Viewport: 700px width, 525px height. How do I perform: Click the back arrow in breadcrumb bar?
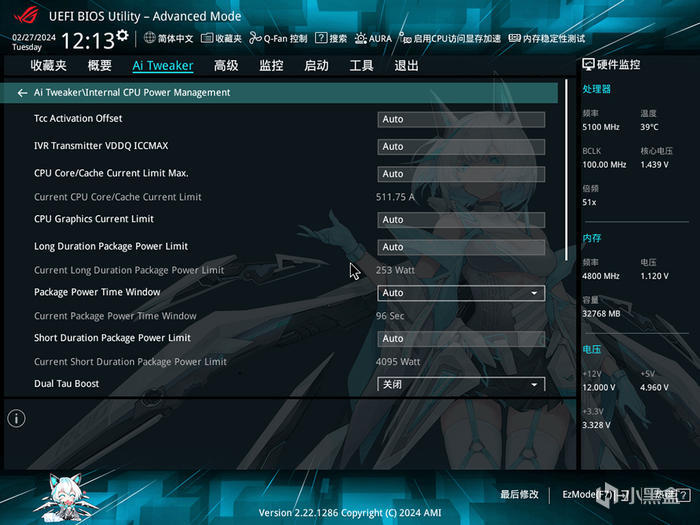22,93
